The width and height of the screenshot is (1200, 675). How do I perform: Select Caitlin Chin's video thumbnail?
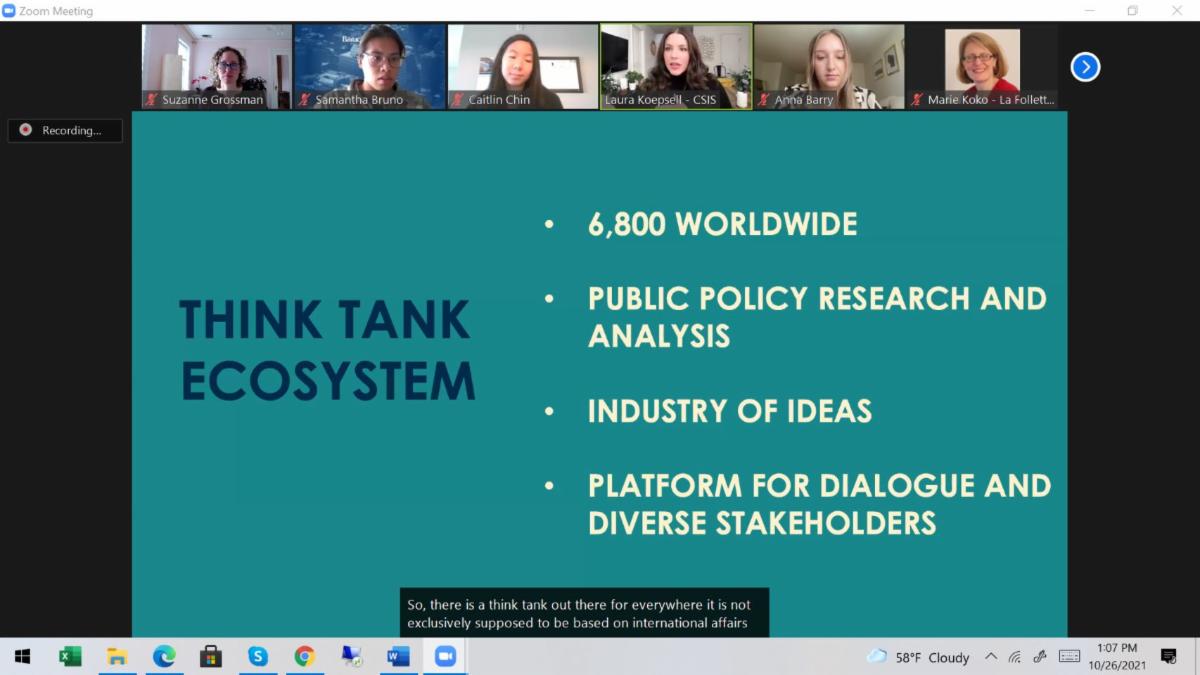point(523,66)
